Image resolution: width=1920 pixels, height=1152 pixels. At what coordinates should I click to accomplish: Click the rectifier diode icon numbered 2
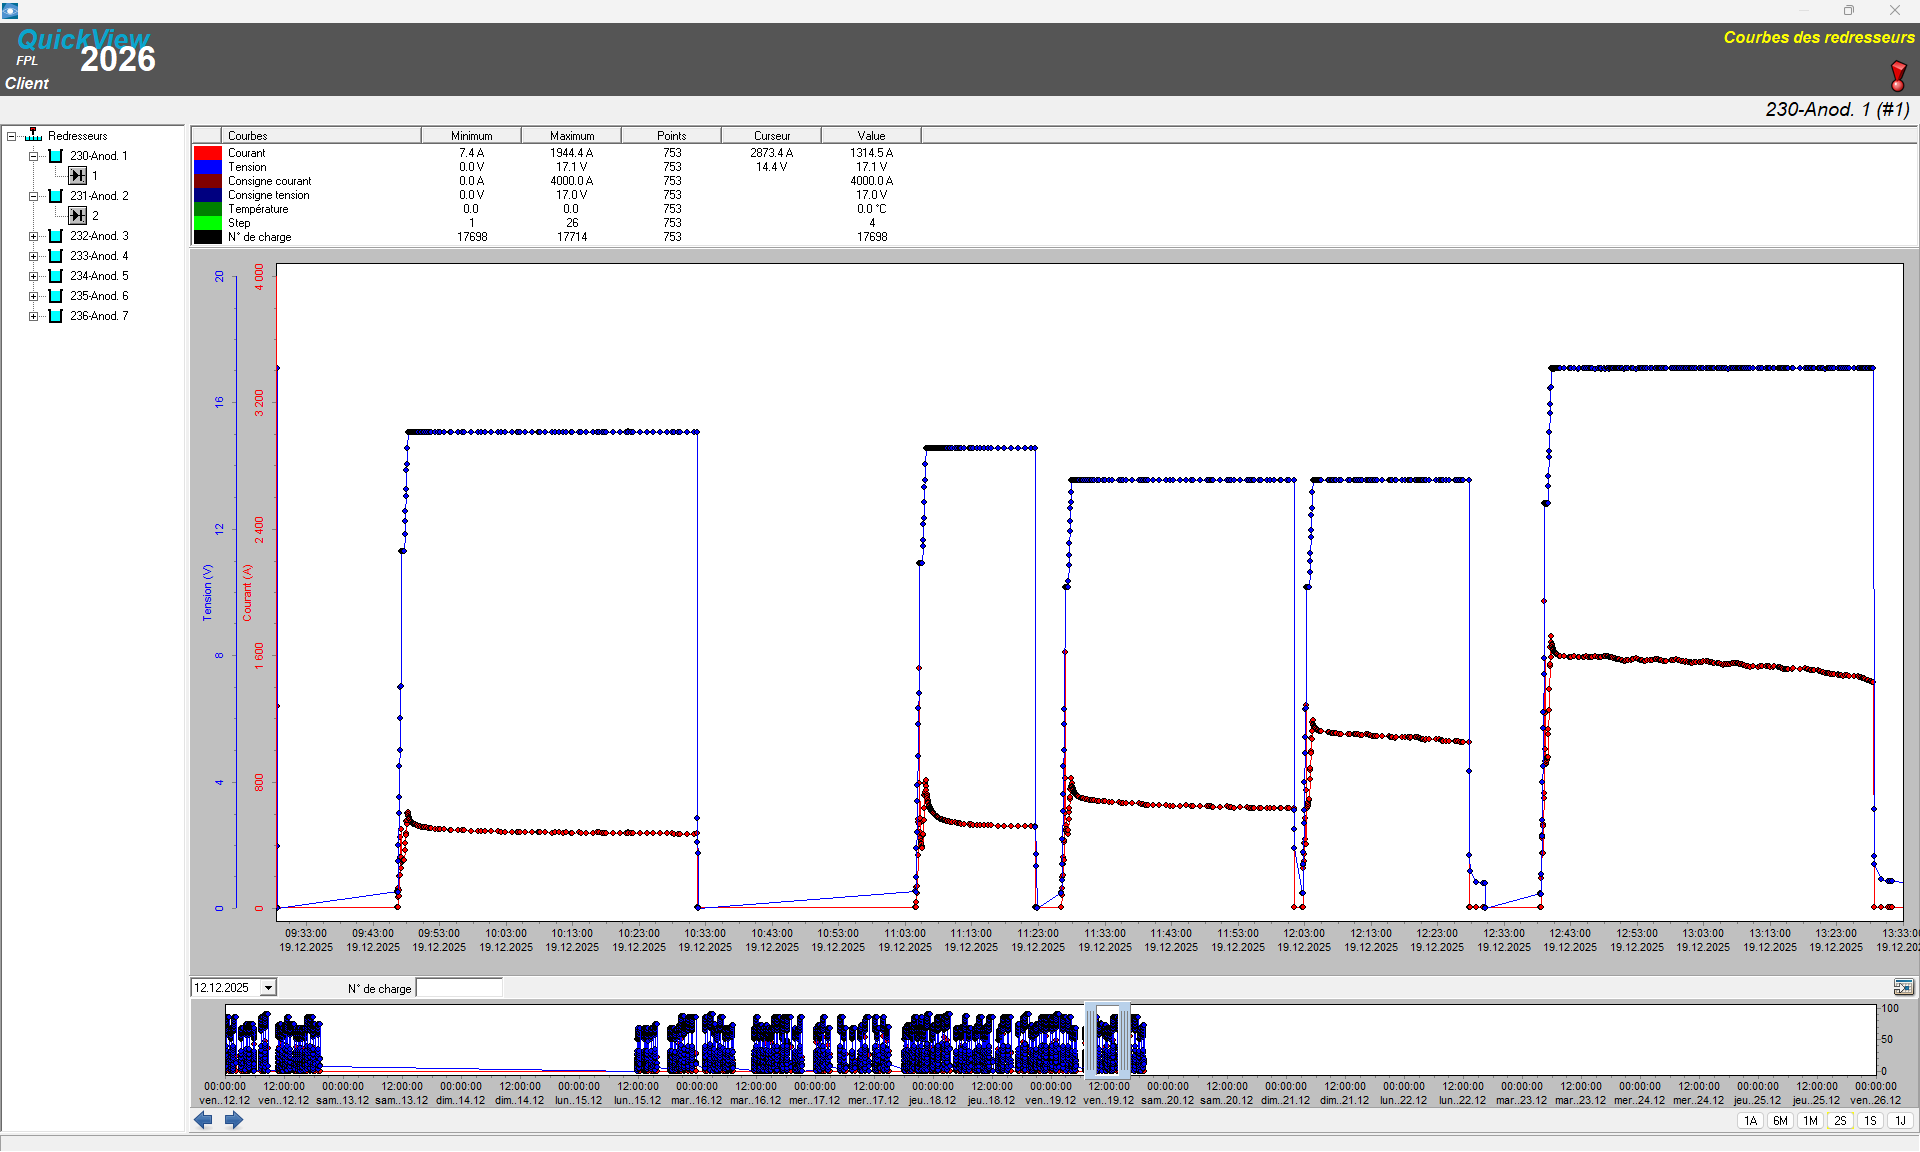77,216
